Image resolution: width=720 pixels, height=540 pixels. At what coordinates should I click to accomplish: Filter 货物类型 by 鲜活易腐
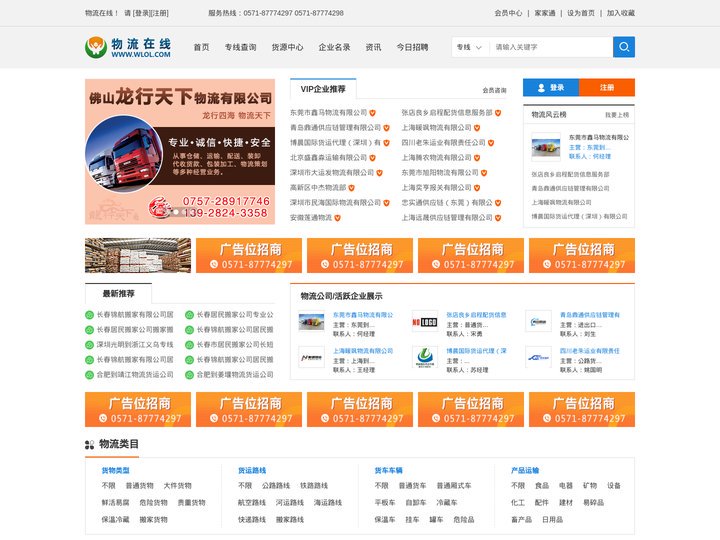tap(115, 503)
